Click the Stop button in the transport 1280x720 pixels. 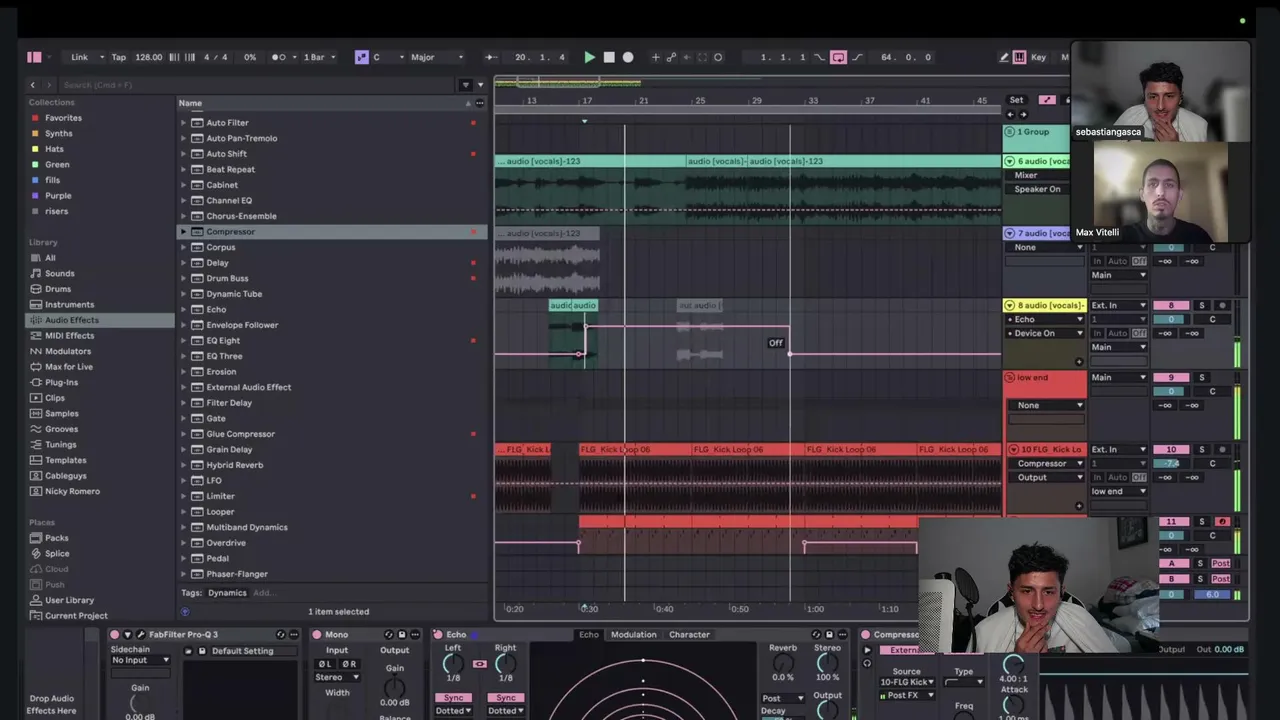pos(609,57)
